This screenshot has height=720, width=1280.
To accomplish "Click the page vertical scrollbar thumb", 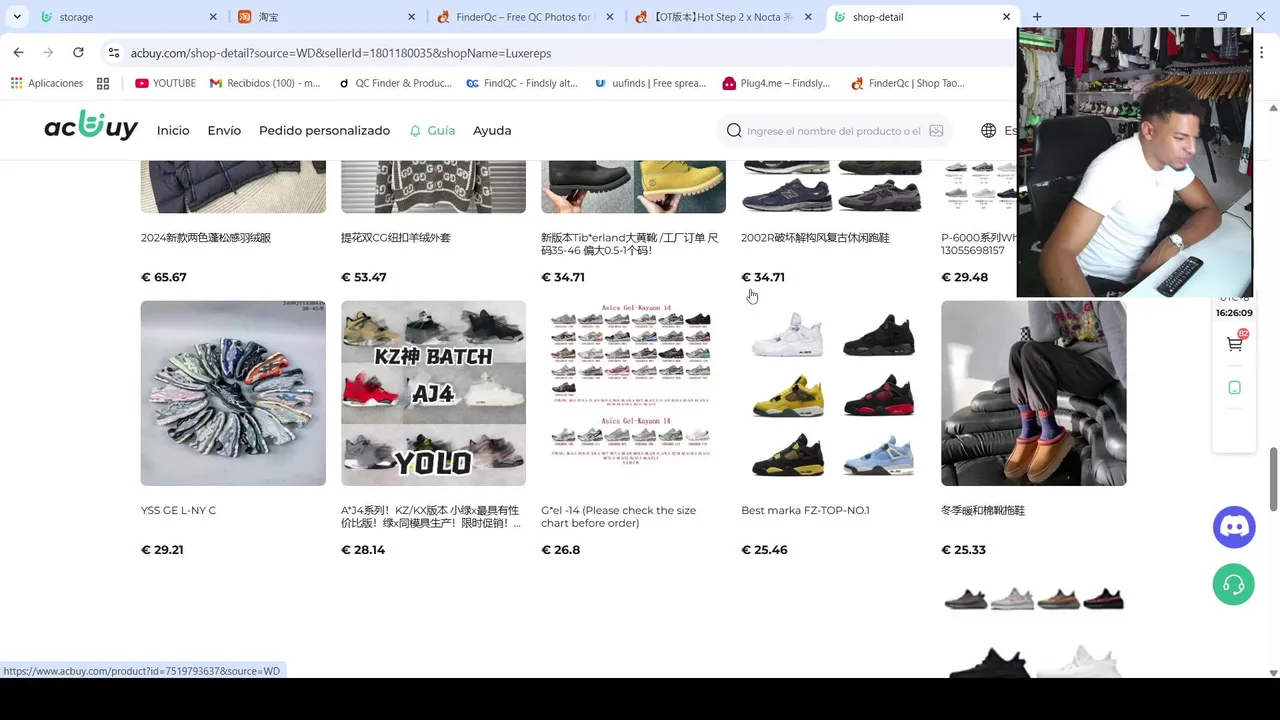I will pos(1273,479).
